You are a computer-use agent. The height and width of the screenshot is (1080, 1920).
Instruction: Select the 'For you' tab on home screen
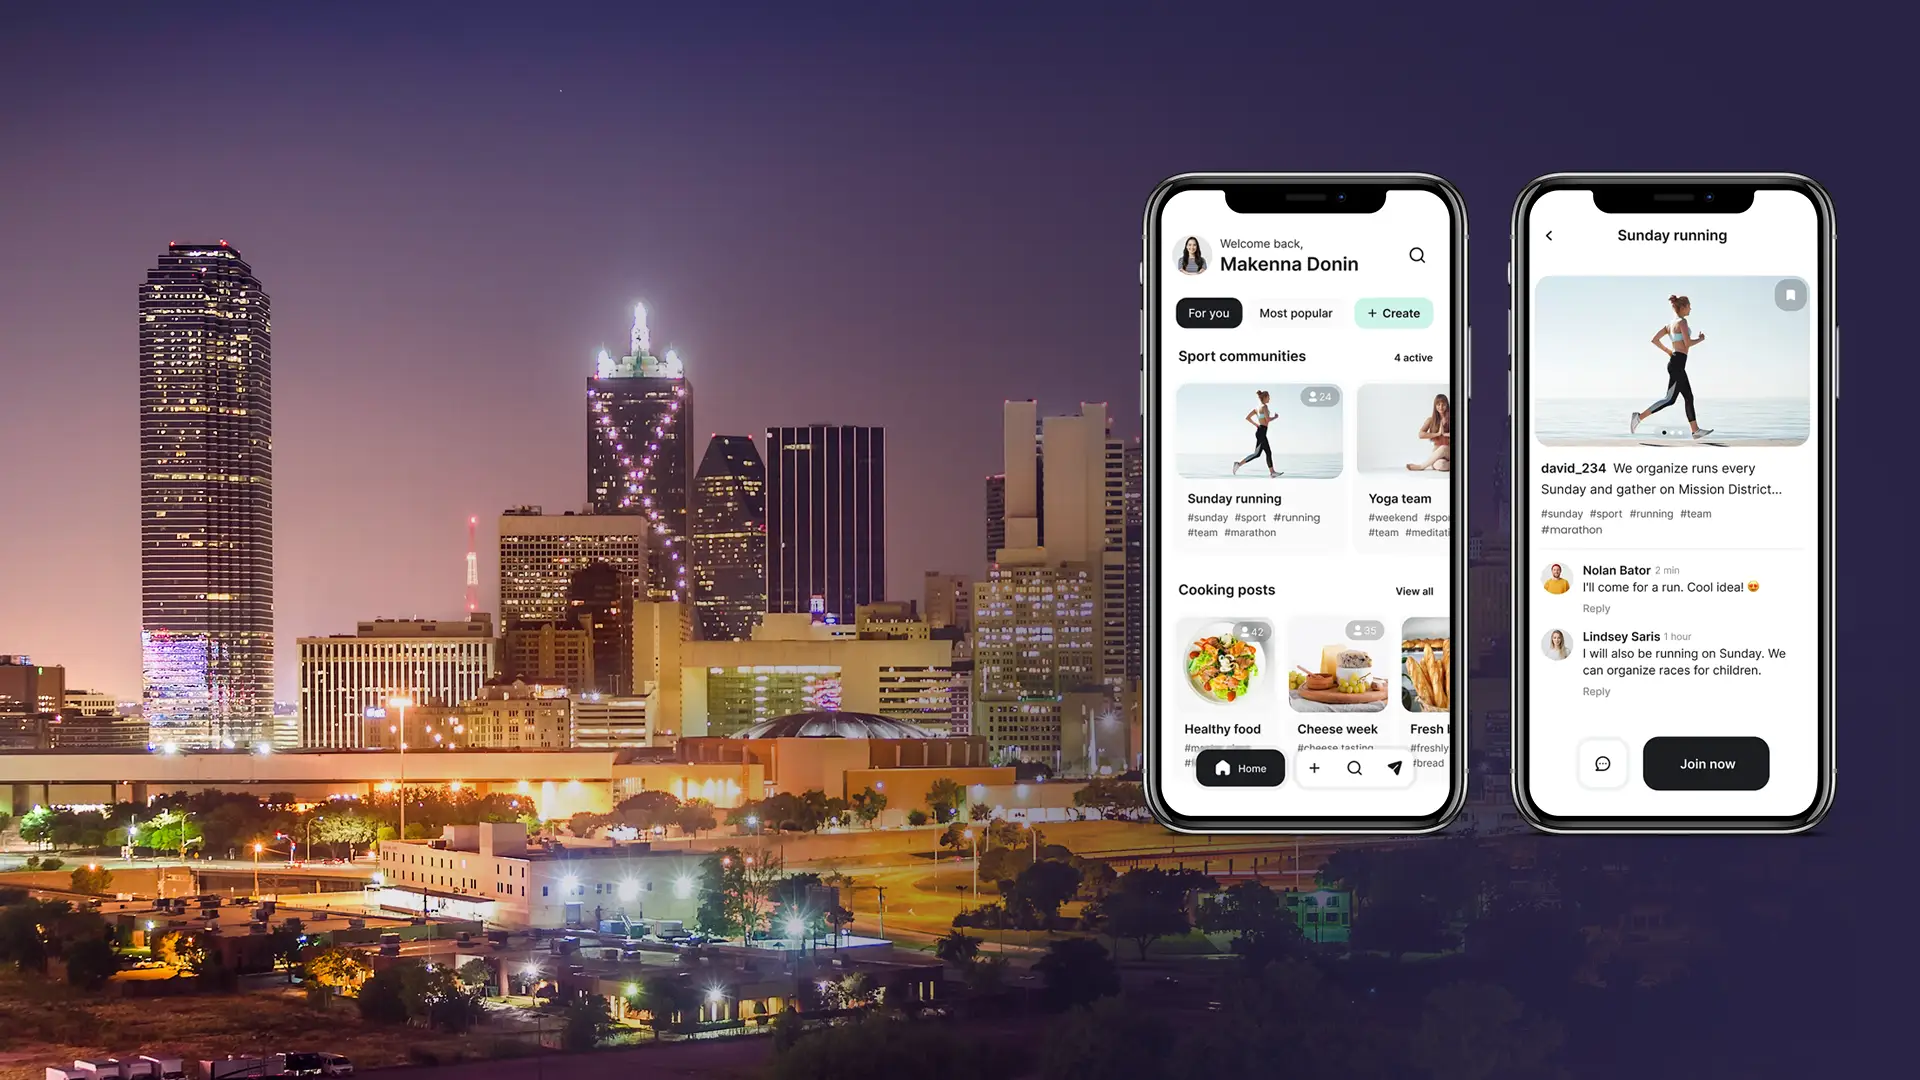[x=1207, y=313]
